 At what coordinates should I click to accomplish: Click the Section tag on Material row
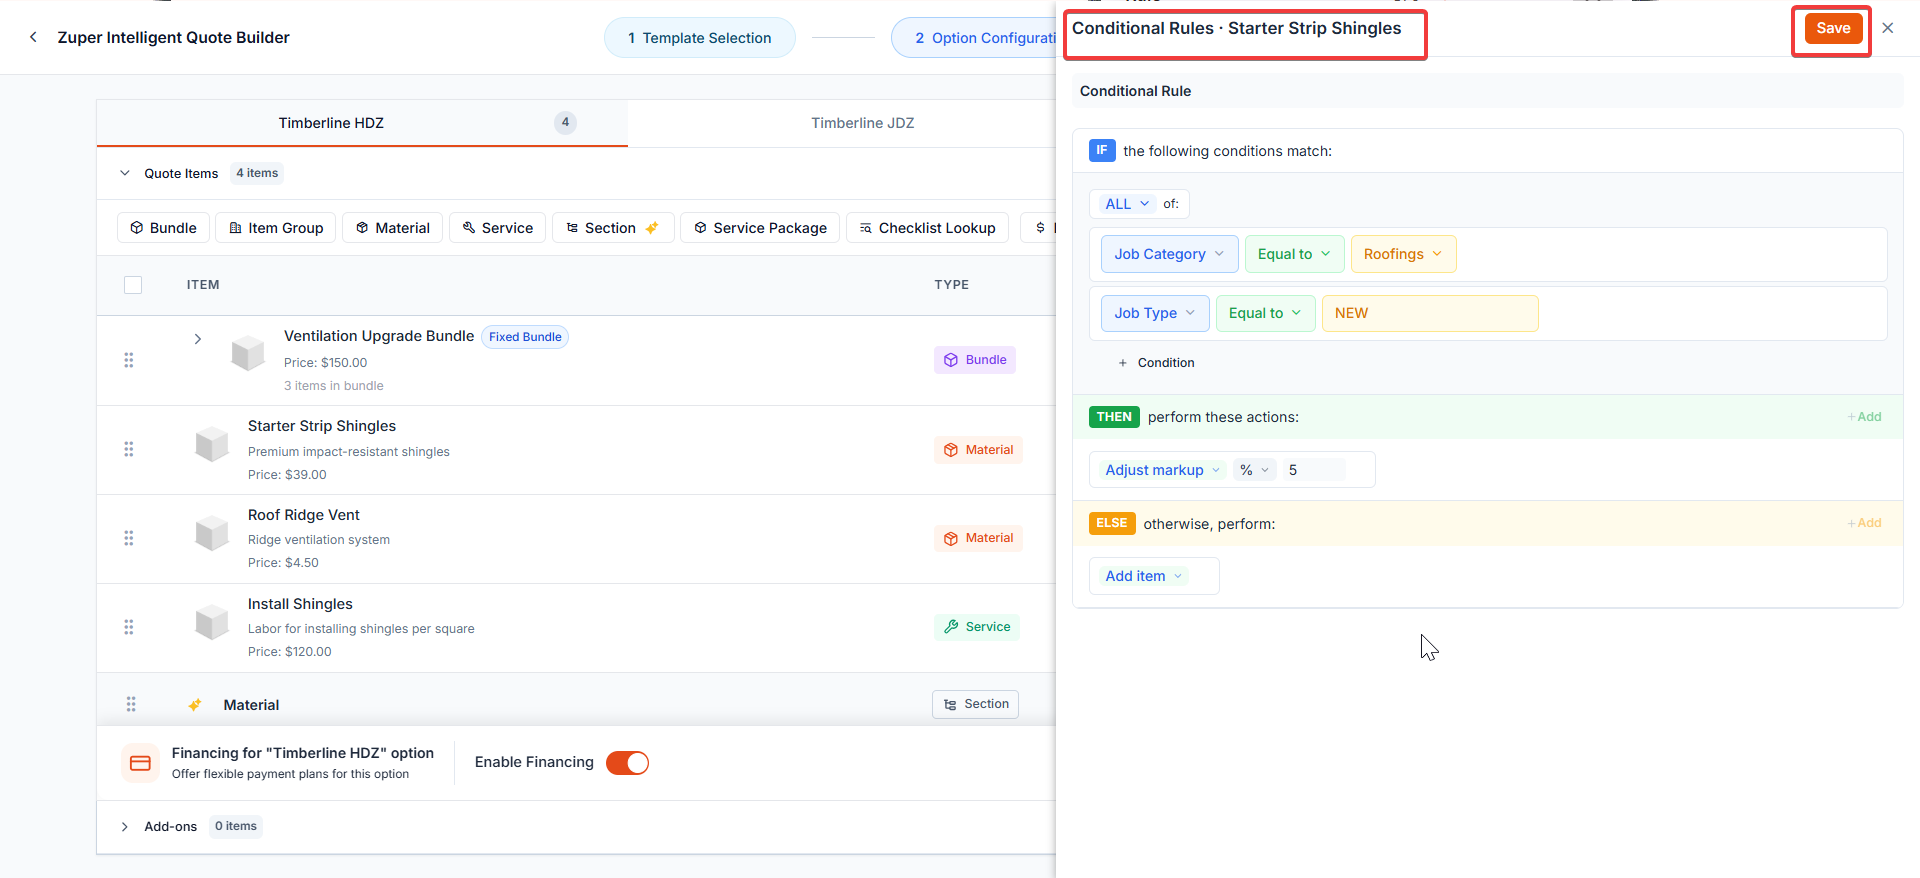(976, 704)
